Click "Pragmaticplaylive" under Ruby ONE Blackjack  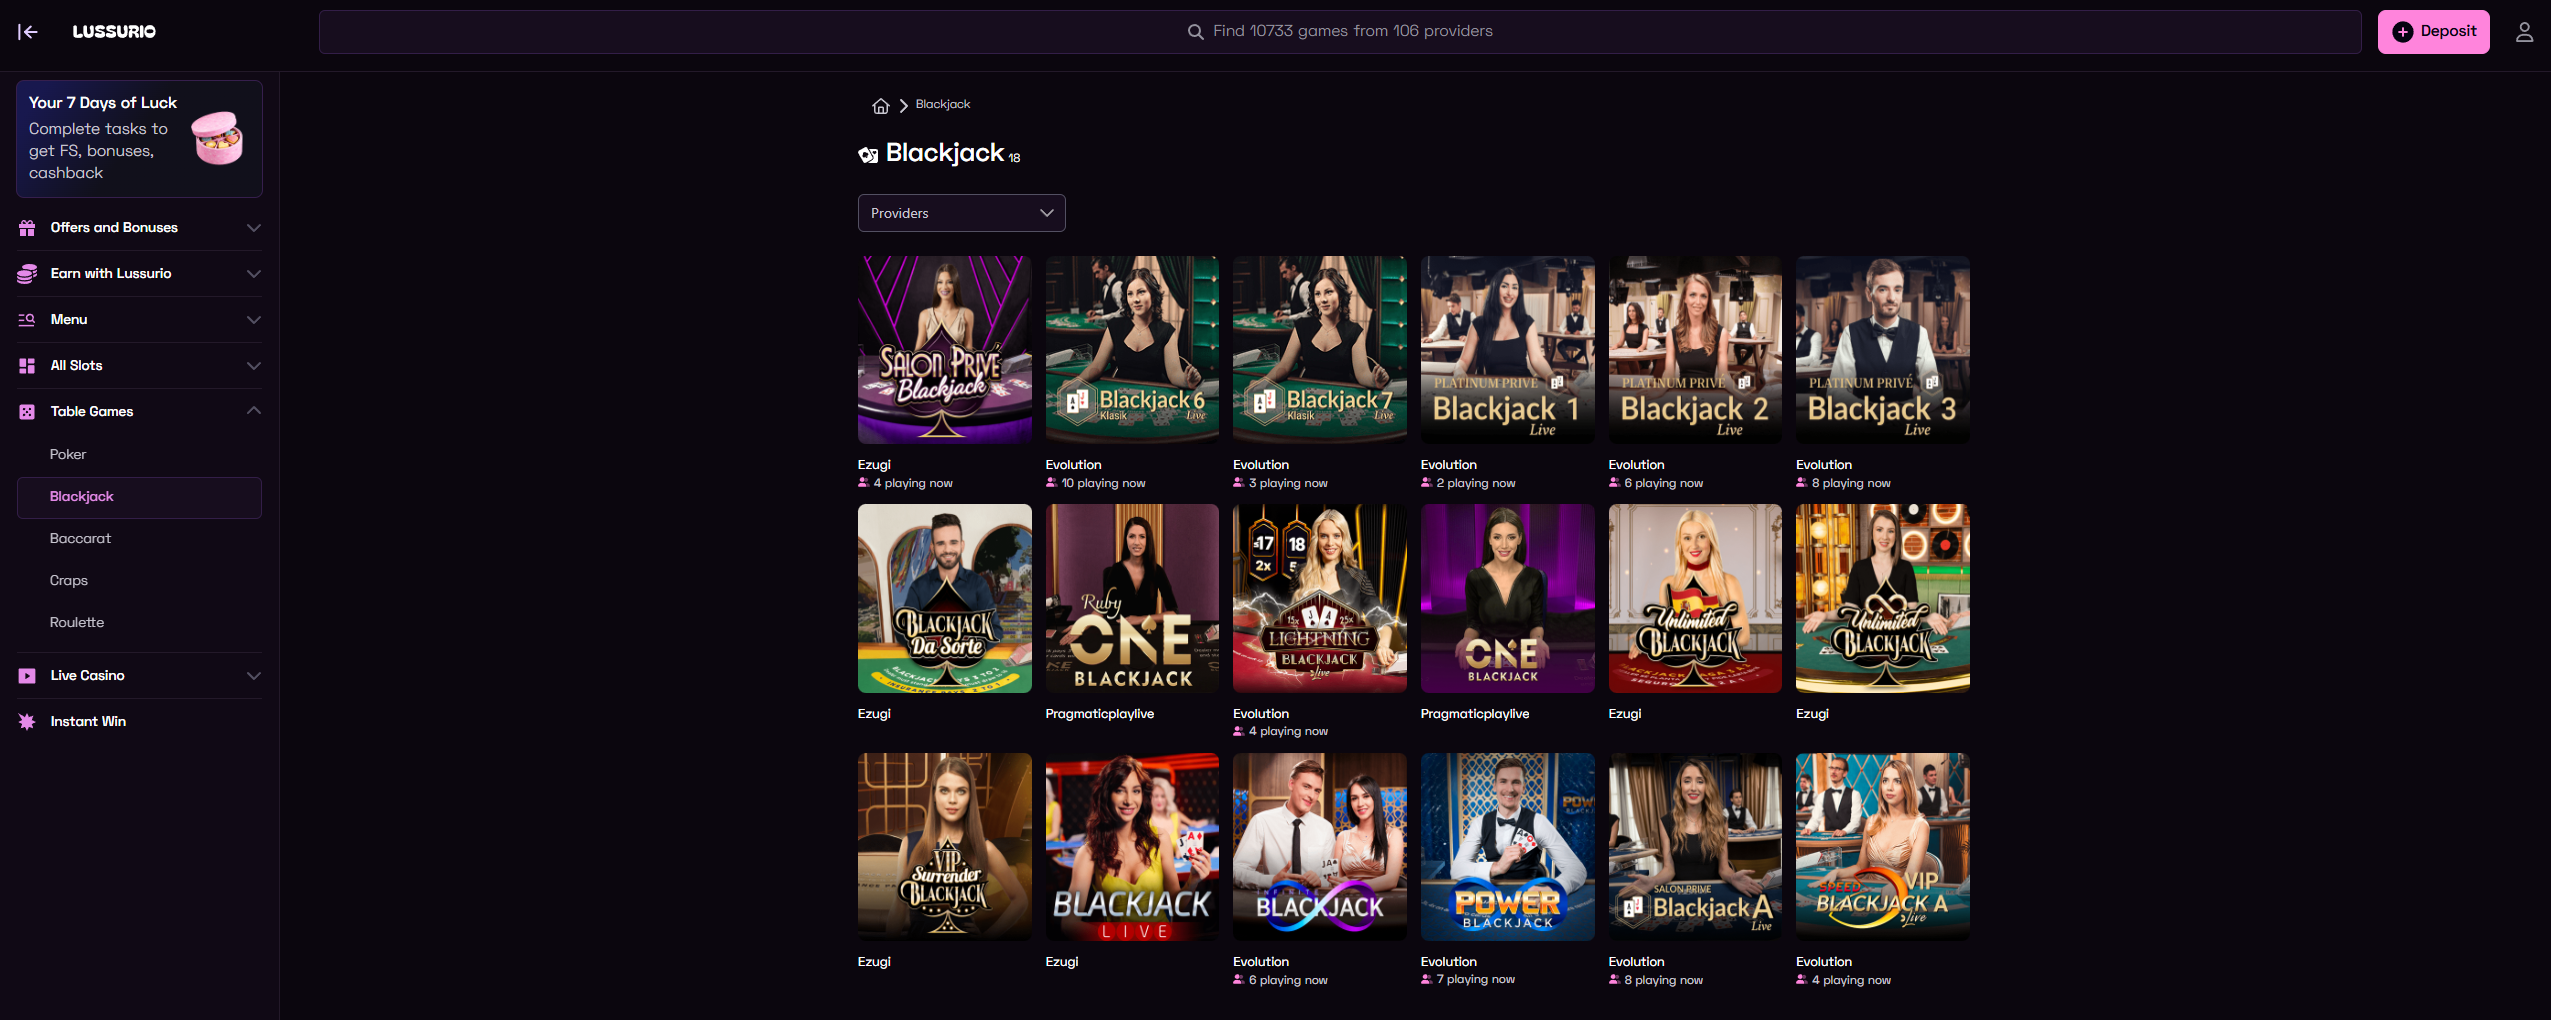pyautogui.click(x=1100, y=714)
